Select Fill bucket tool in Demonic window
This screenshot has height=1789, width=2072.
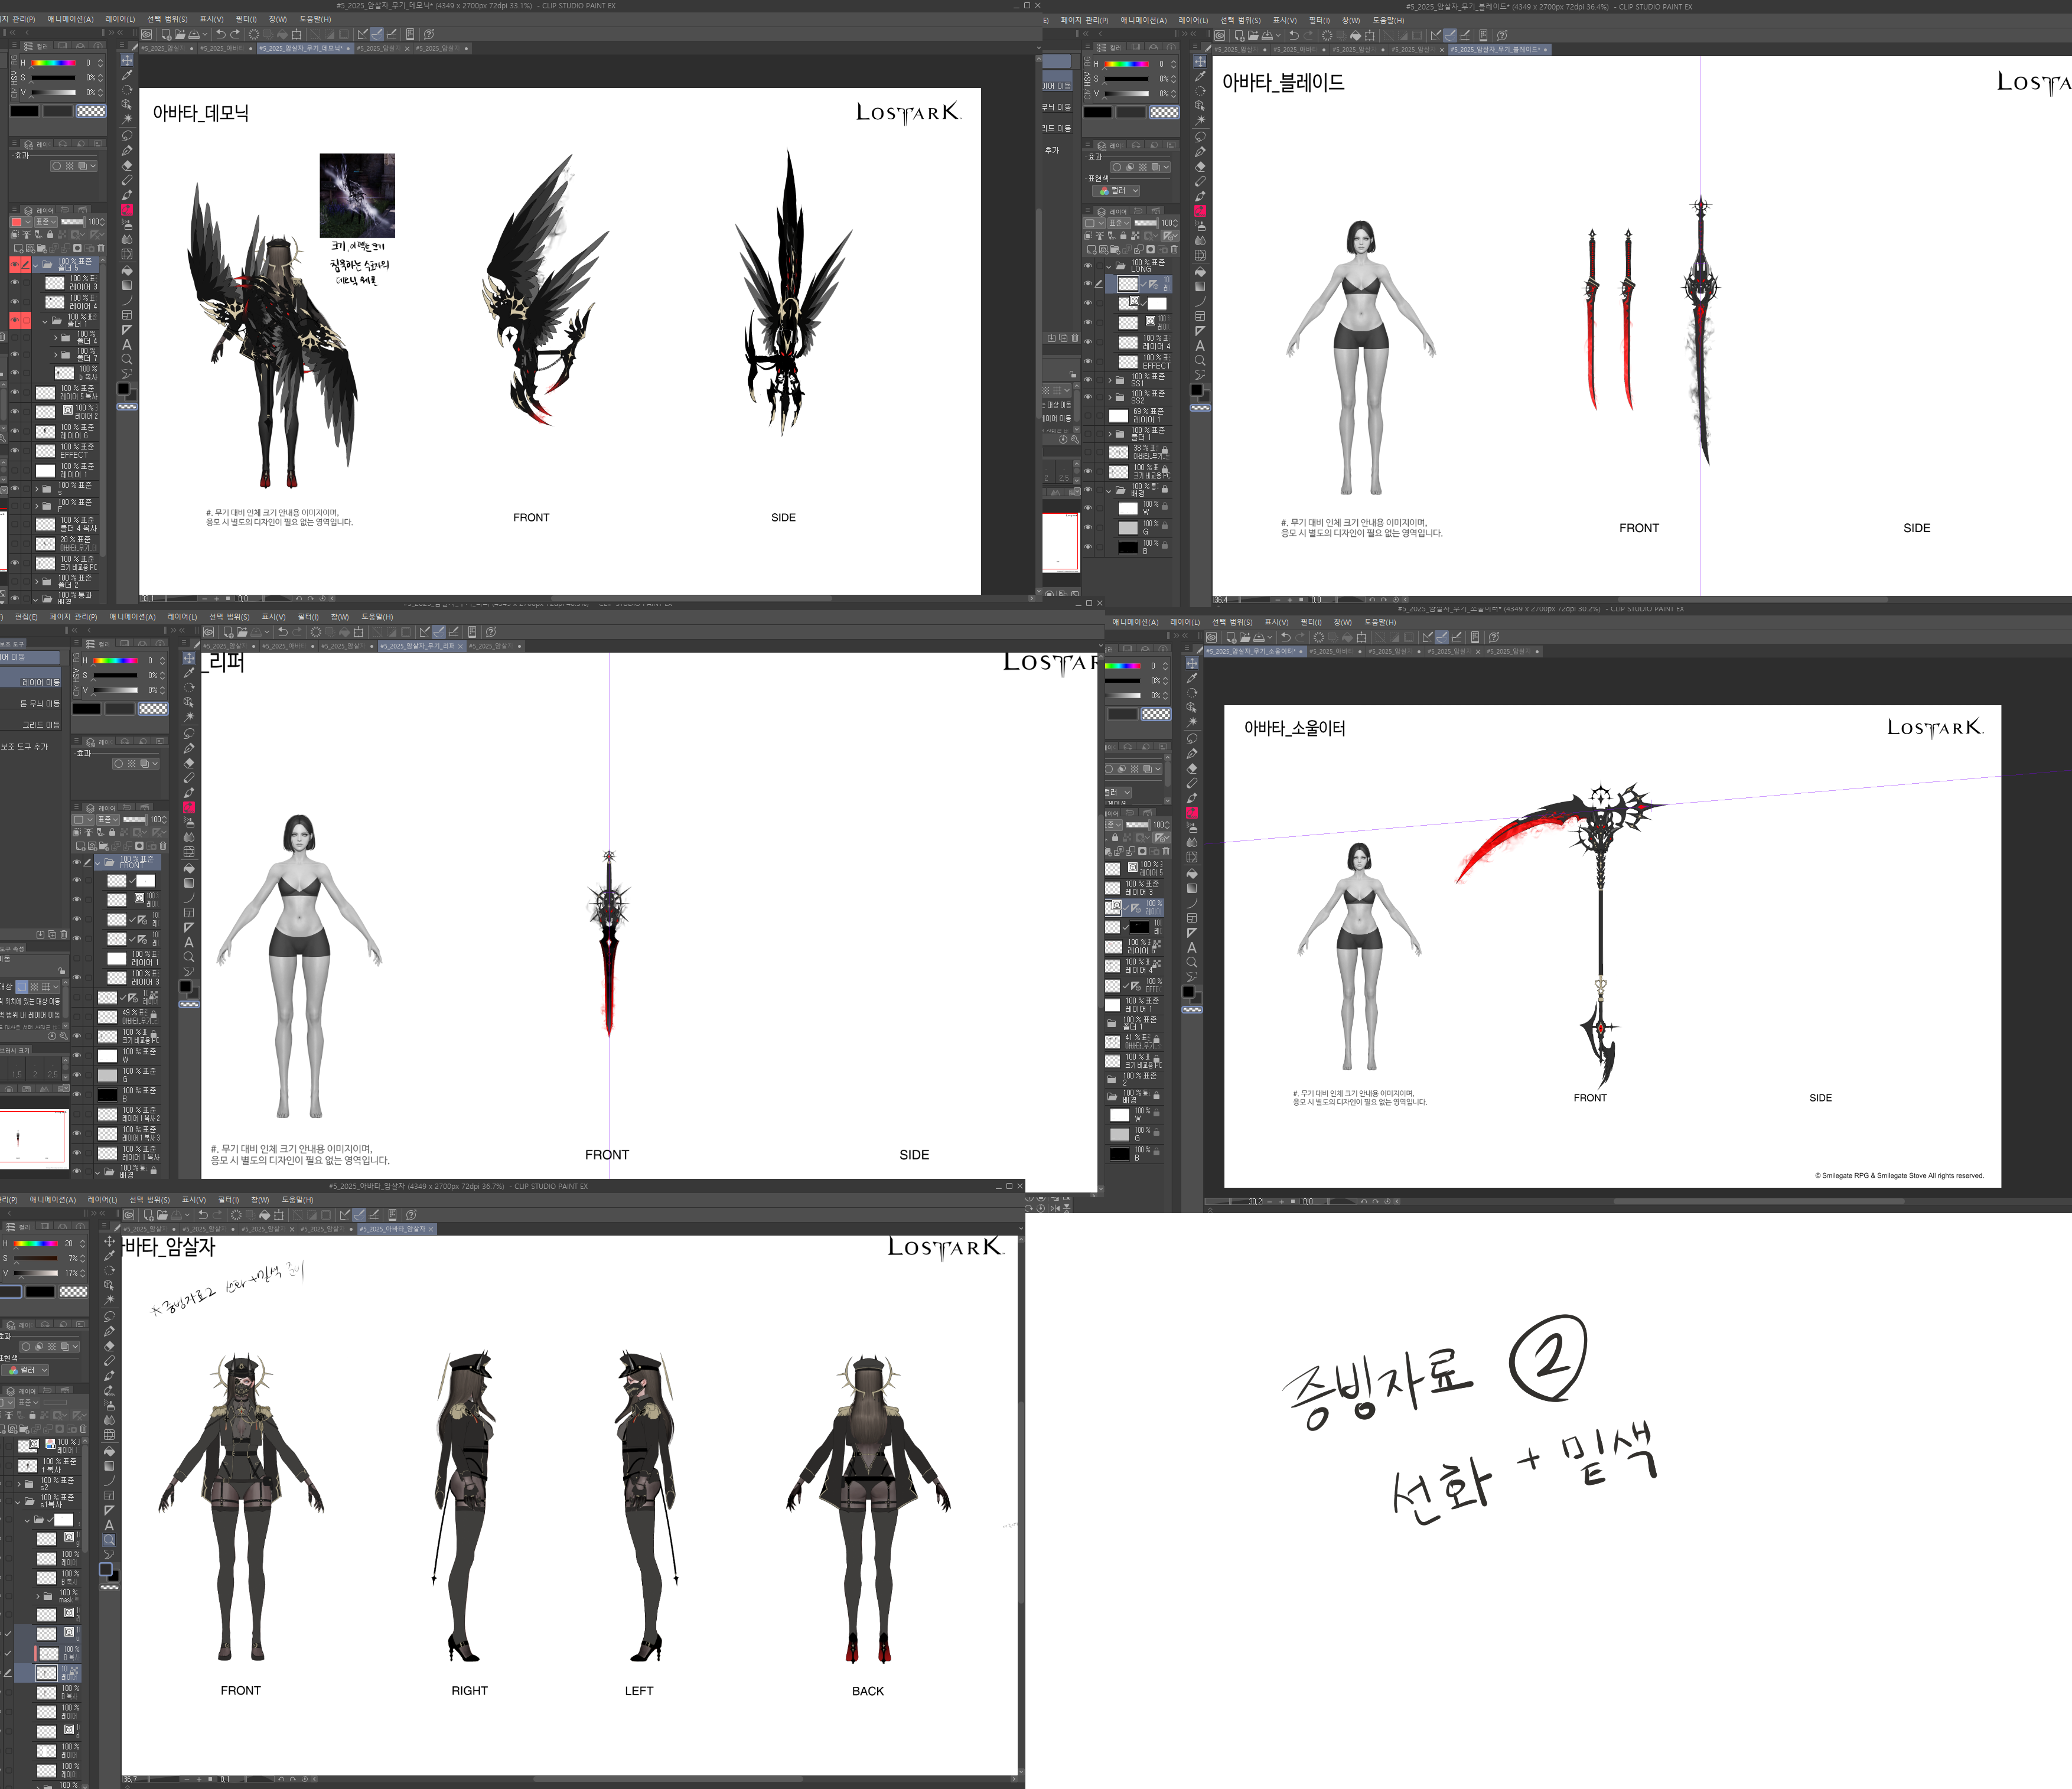pos(127,270)
